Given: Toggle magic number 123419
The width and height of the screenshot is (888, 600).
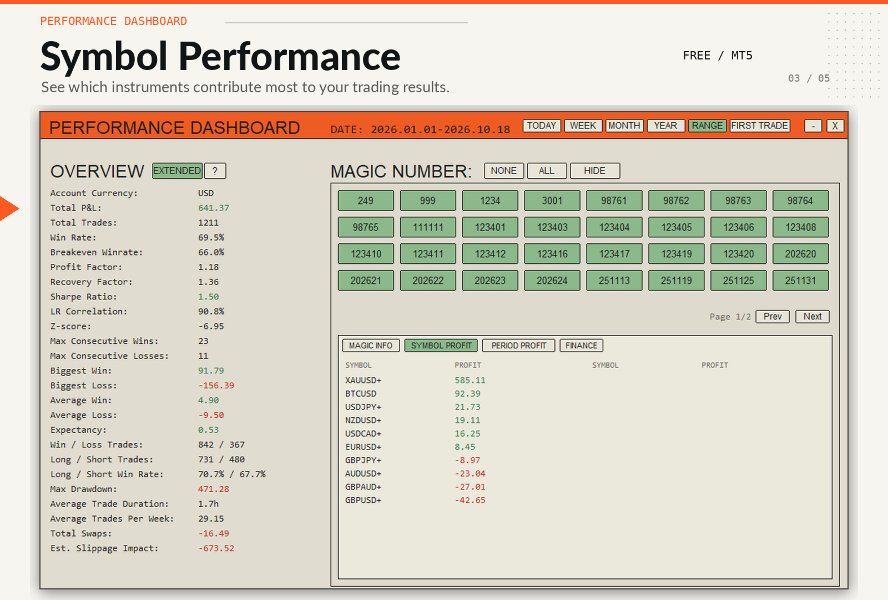Looking at the screenshot, I should coord(676,254).
